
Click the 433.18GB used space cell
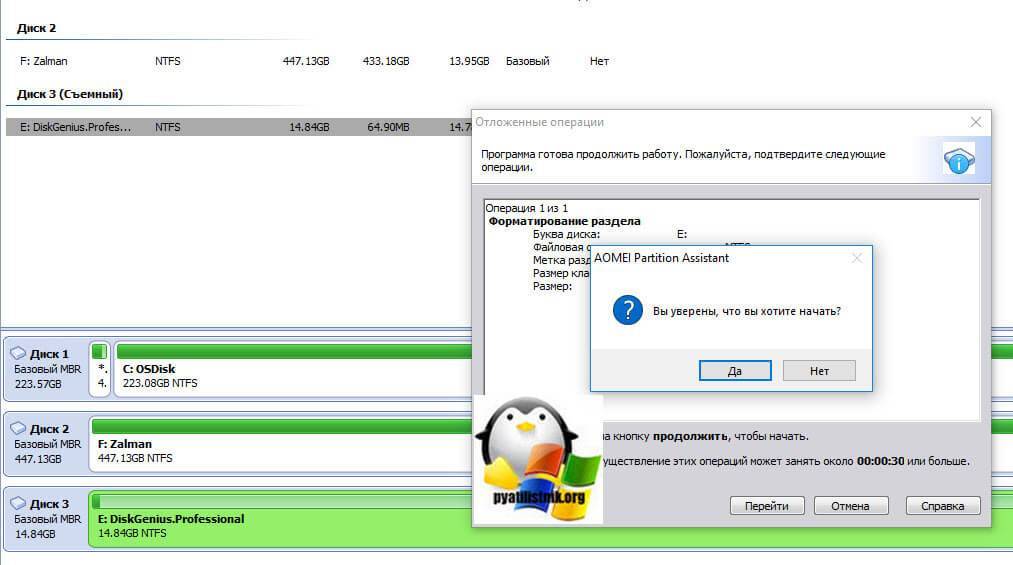(x=386, y=61)
